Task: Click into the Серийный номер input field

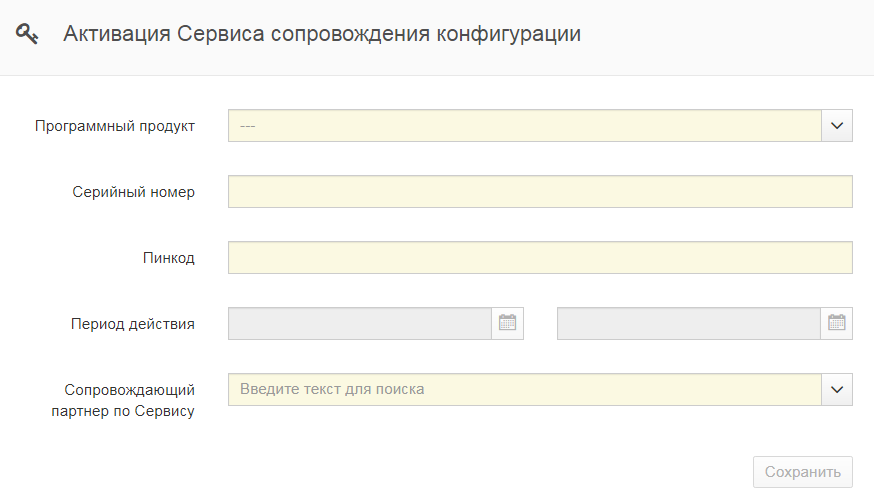Action: (x=540, y=192)
